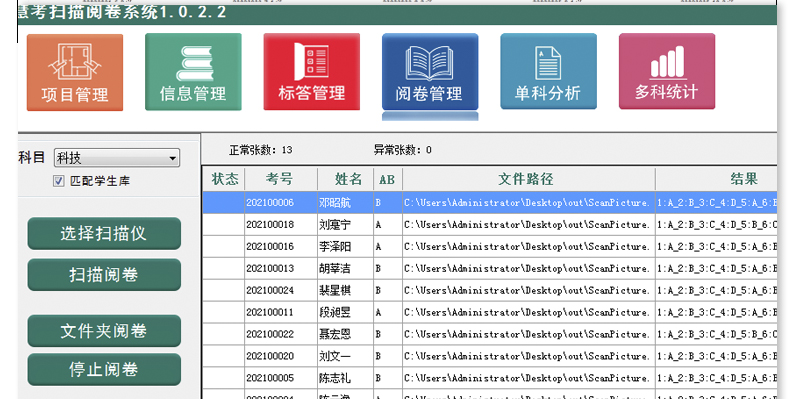The height and width of the screenshot is (399, 790).
Task: Select exam number 202100024 cell
Action: [281, 290]
